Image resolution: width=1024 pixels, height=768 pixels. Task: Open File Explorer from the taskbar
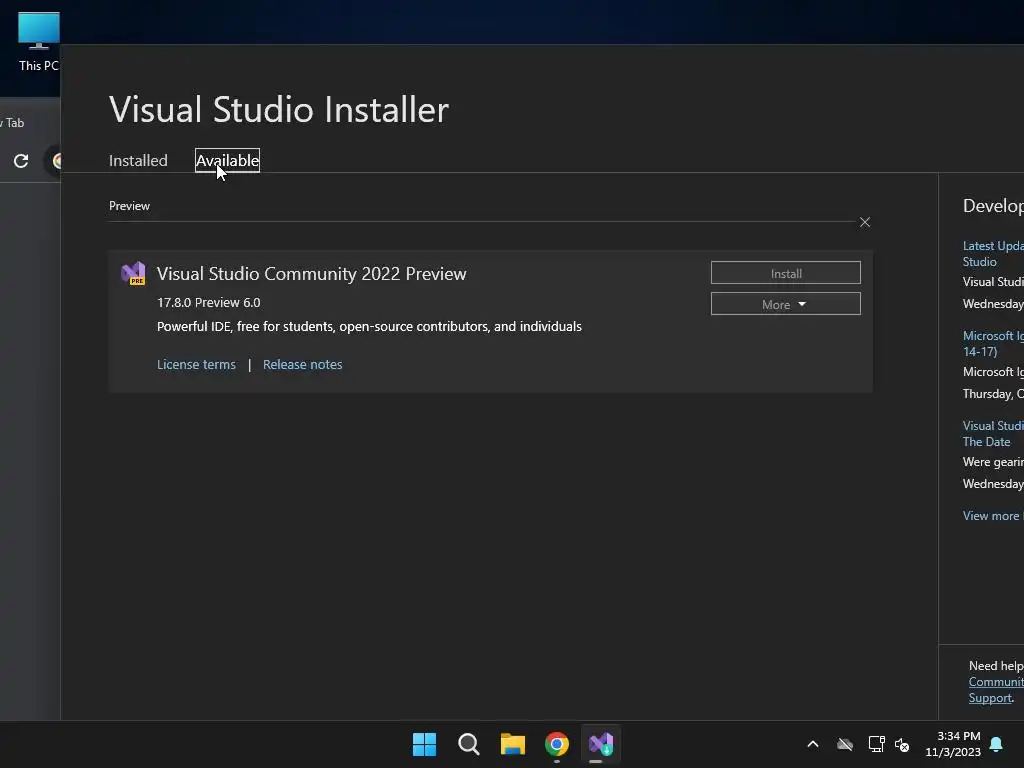pos(513,744)
